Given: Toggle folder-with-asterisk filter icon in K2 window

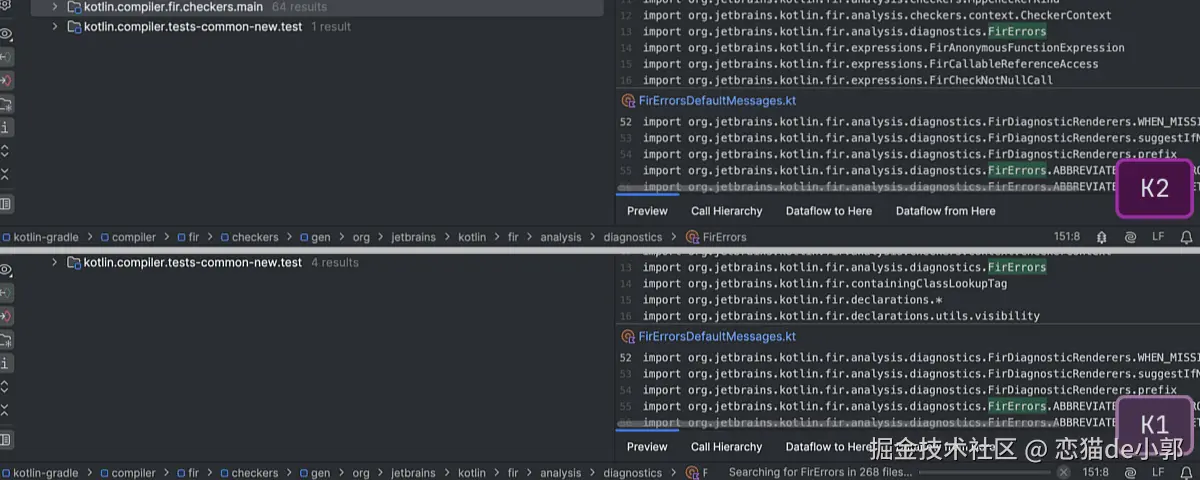Looking at the screenshot, I should 6,104.
